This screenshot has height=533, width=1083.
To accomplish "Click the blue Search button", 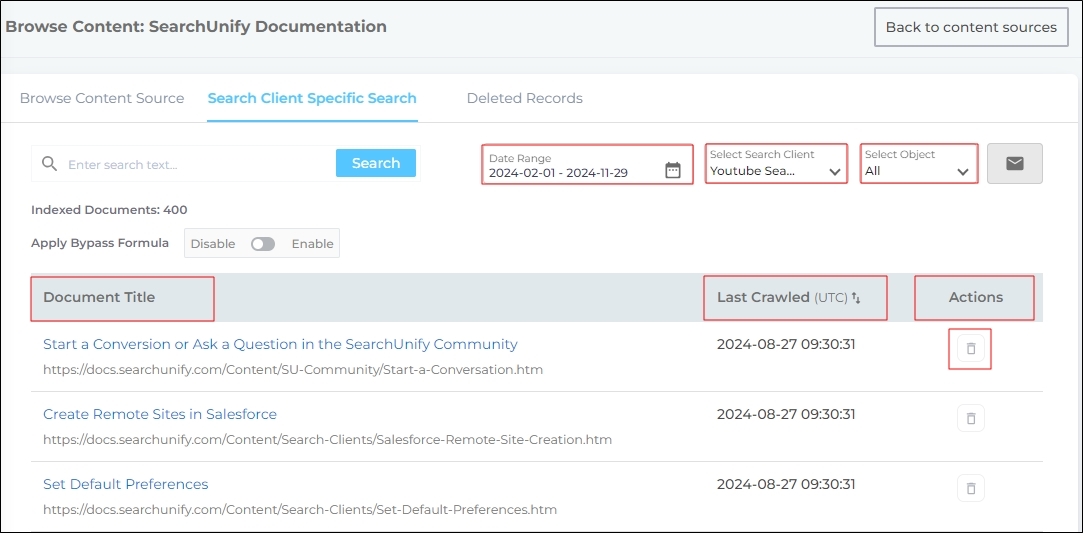I will tap(376, 163).
